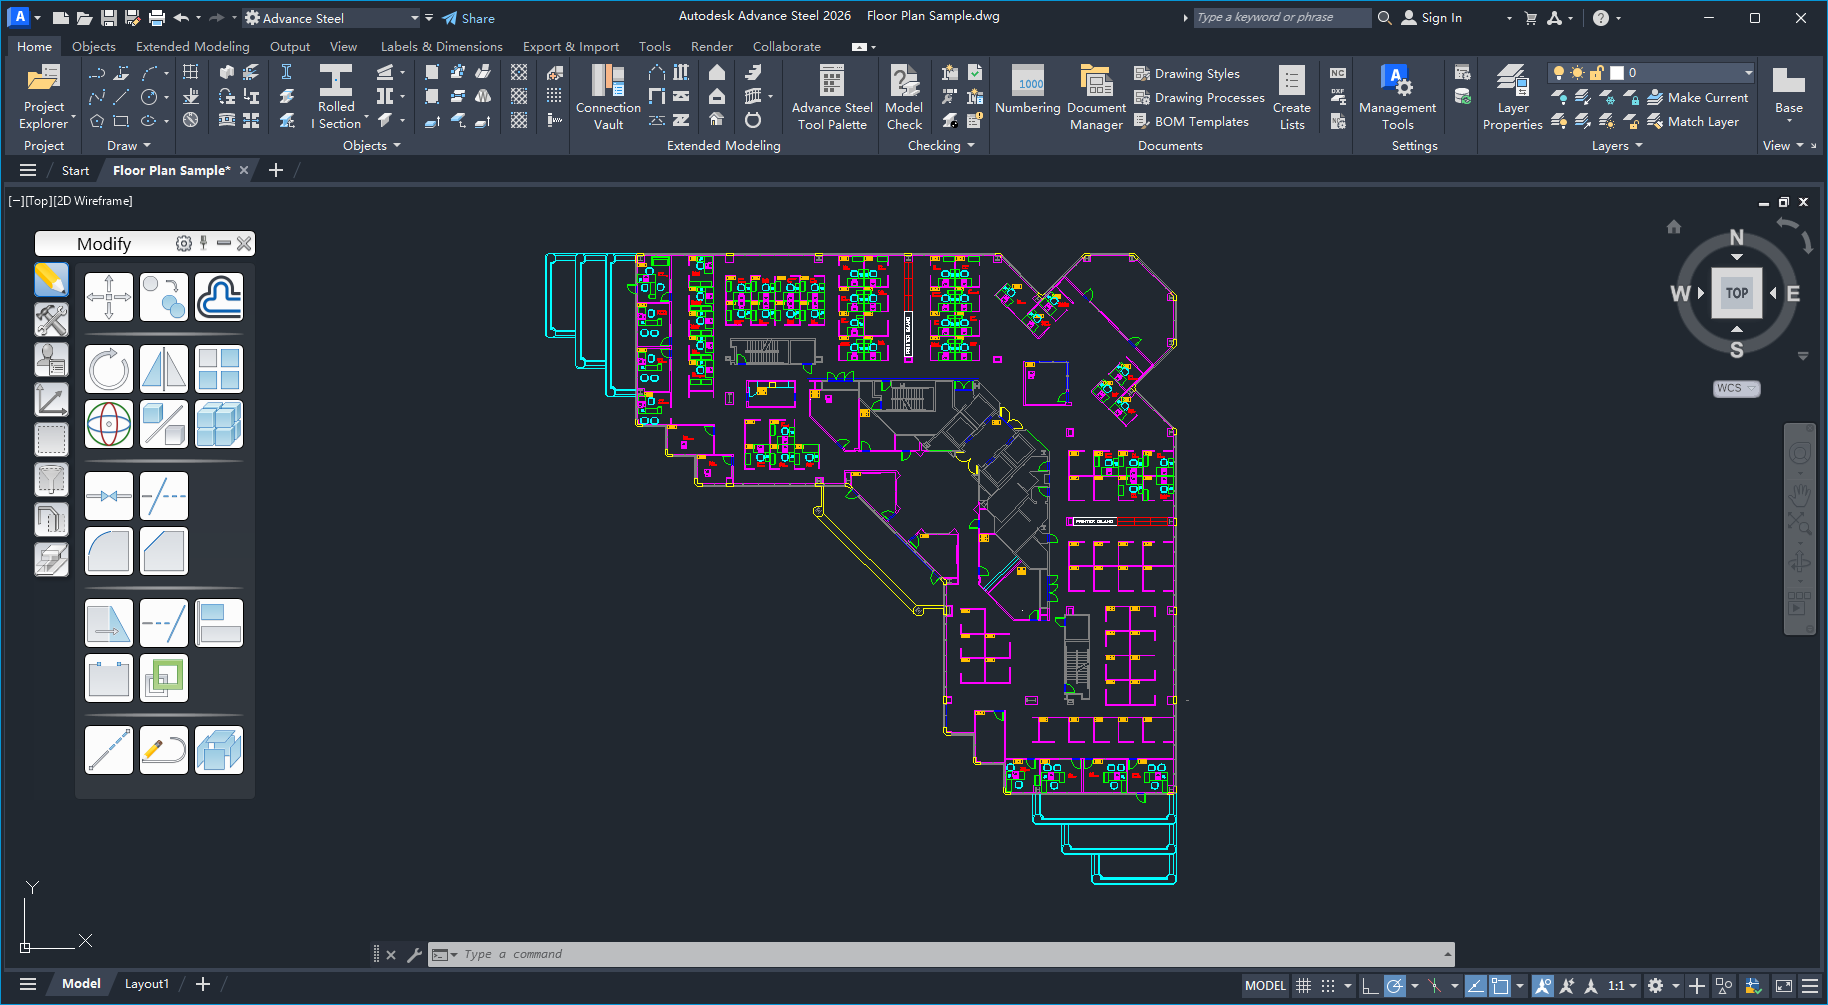Toggle Snap mode dots icon in status bar

coord(1328,985)
